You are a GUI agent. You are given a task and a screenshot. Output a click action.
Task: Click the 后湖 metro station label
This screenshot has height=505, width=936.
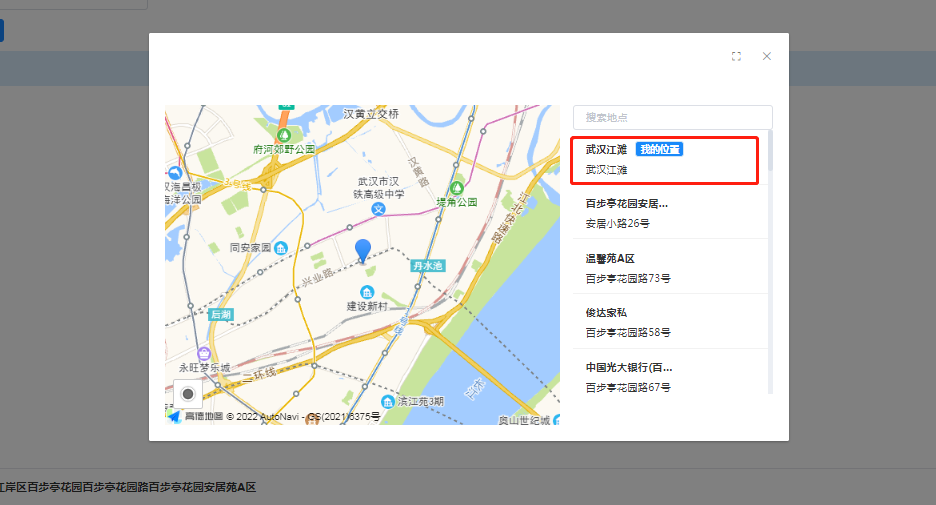(221, 314)
